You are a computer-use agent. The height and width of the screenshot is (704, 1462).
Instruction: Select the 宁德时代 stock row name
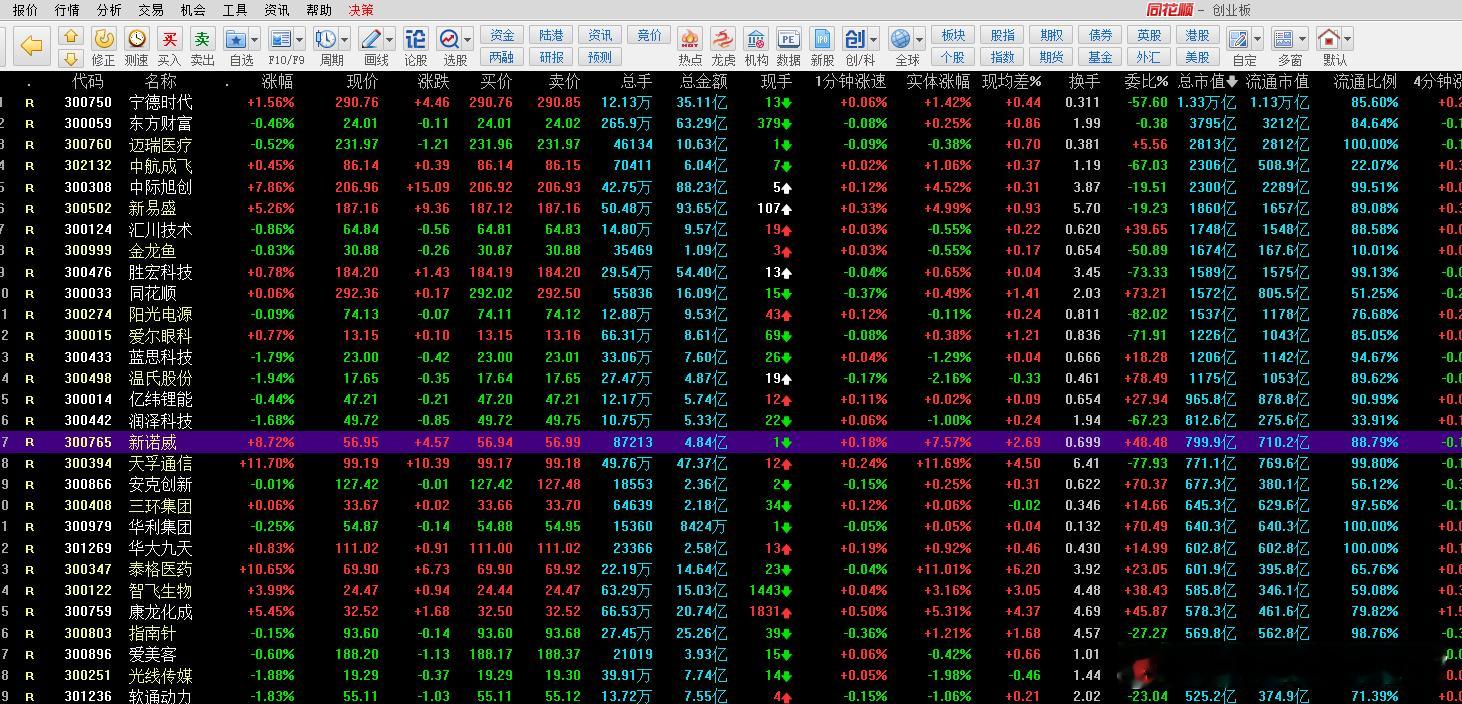coord(161,102)
